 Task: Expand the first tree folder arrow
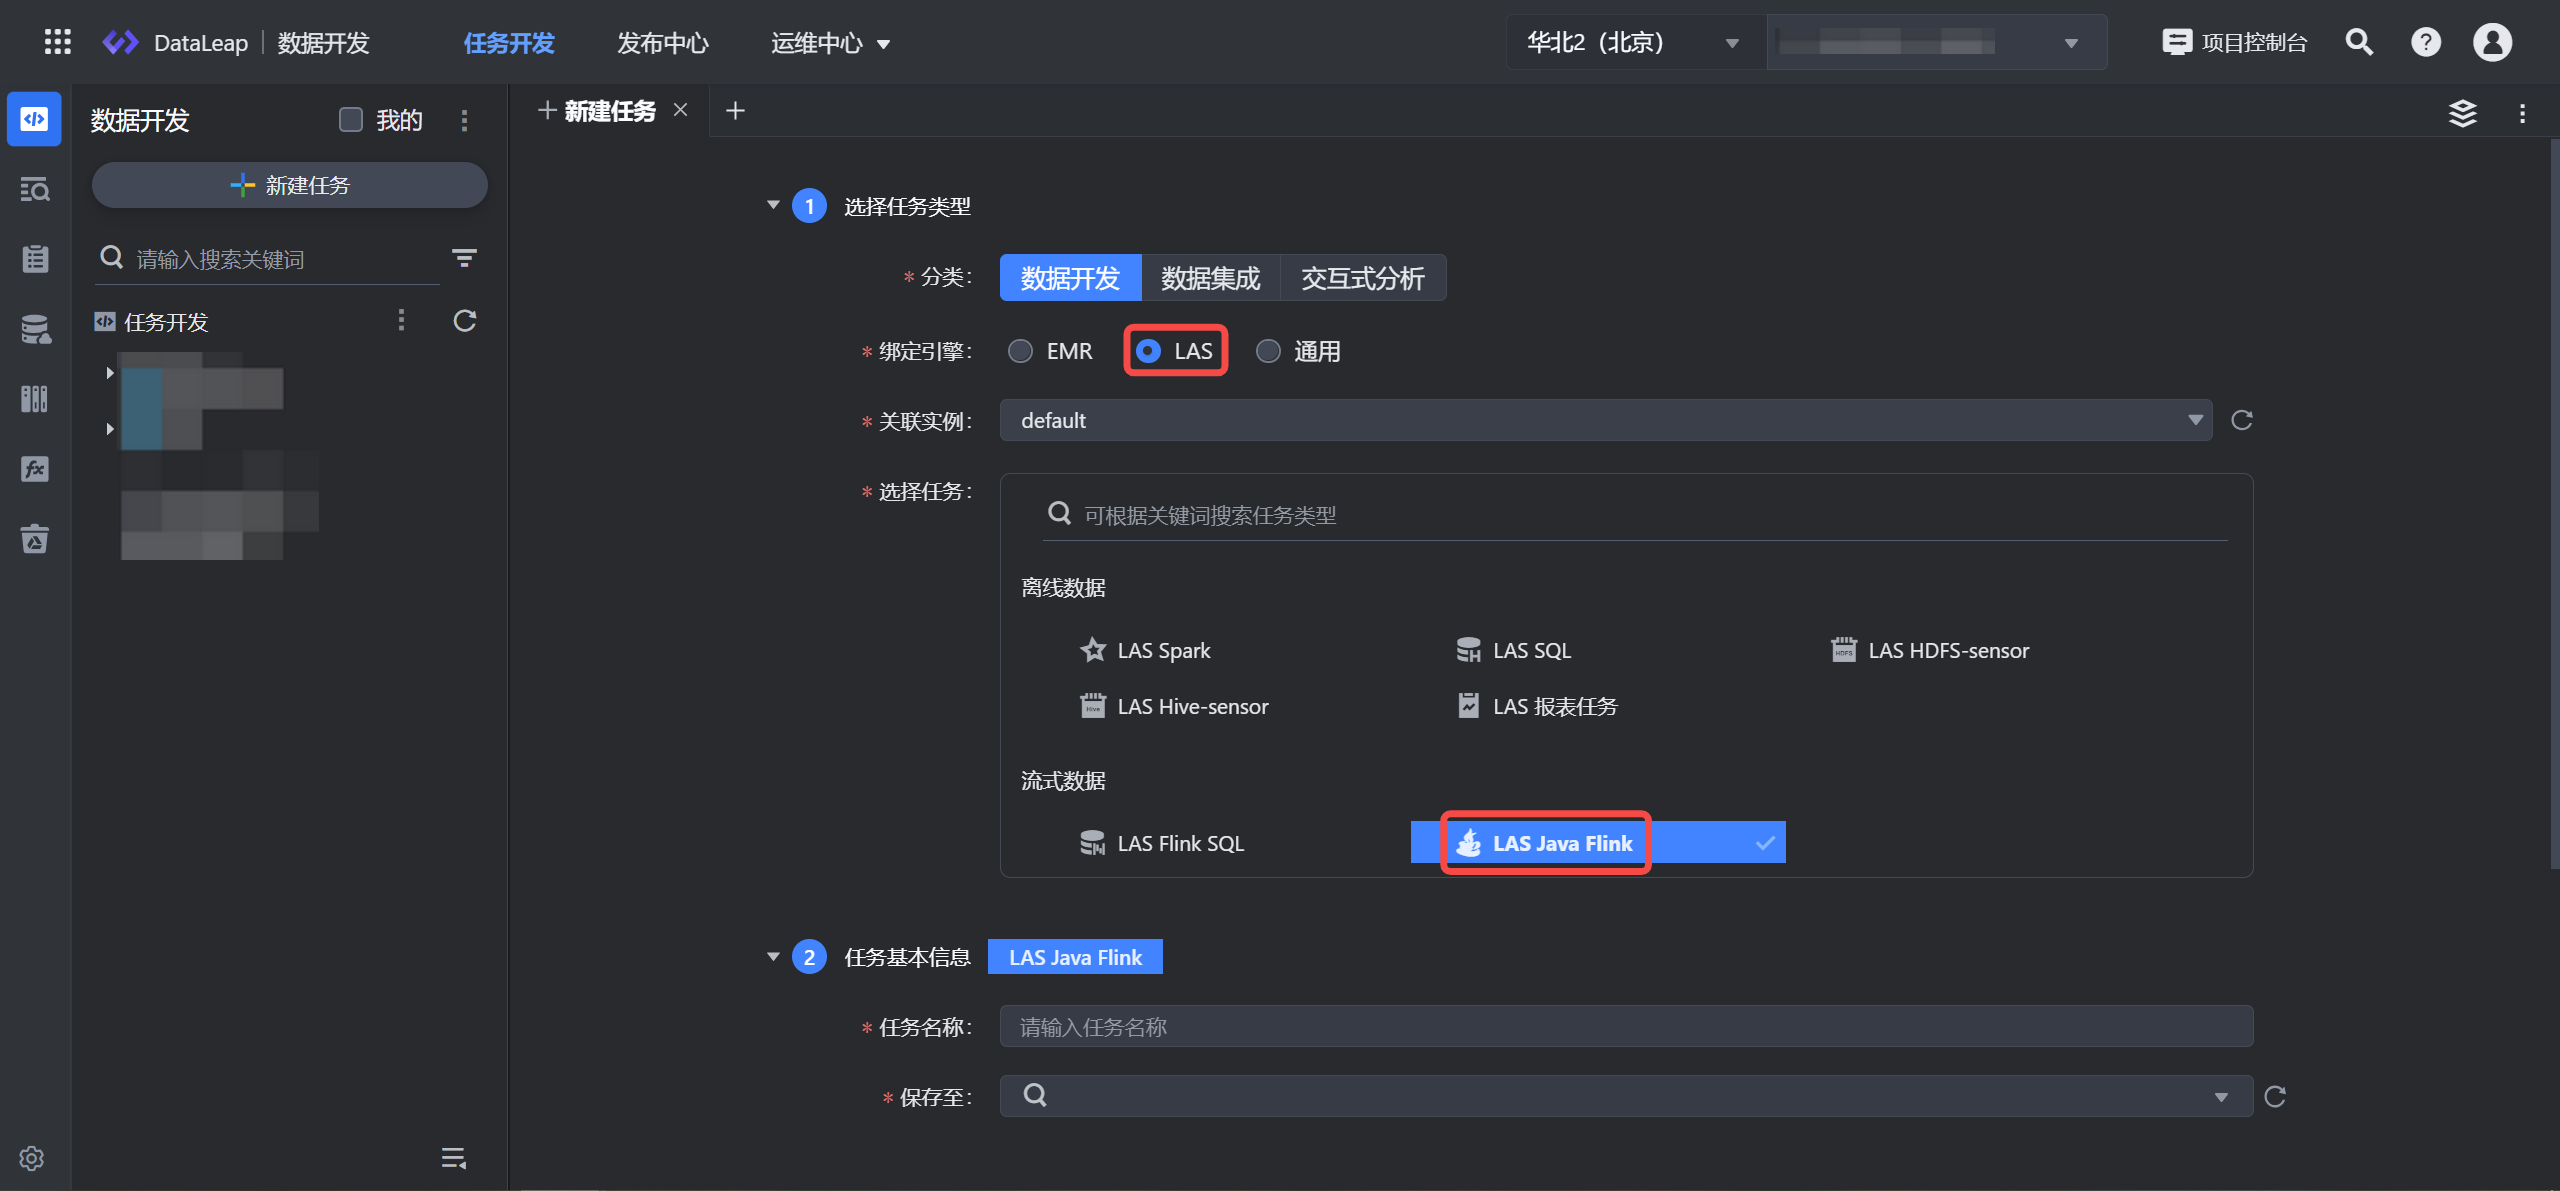click(110, 372)
